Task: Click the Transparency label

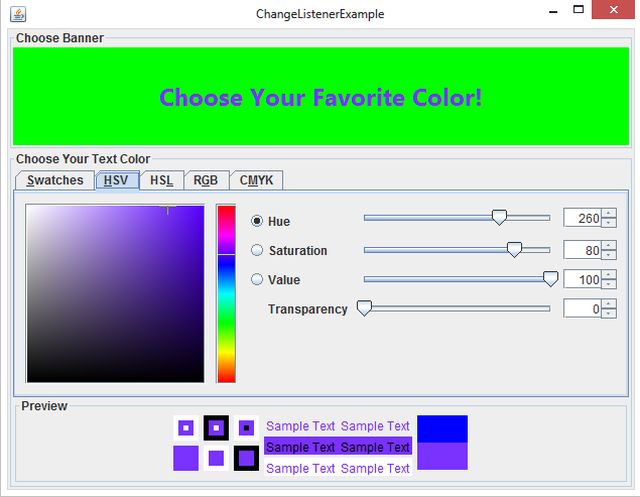Action: 308,309
